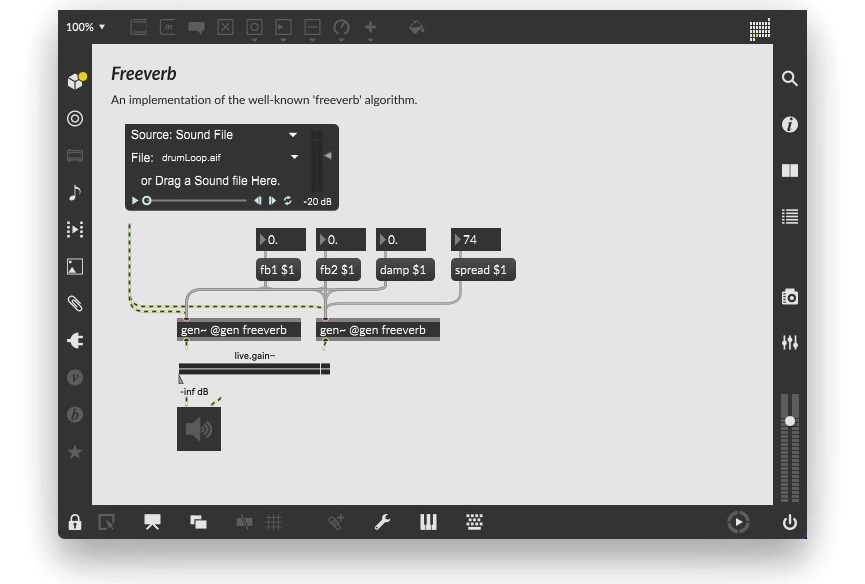Click the sound file scrub position slider

pyautogui.click(x=194, y=201)
